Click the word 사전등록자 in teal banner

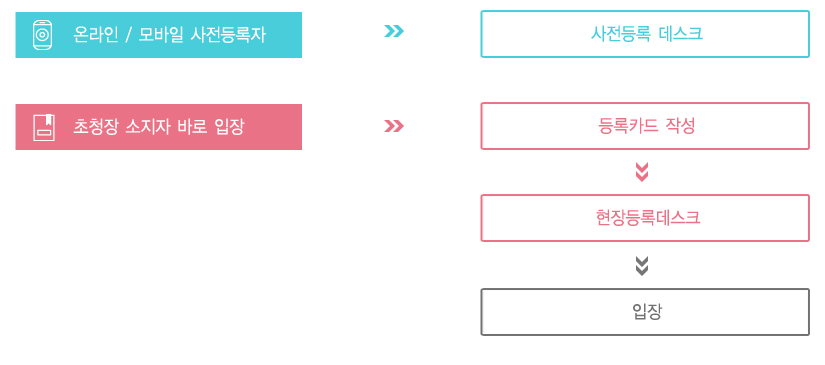pos(227,35)
